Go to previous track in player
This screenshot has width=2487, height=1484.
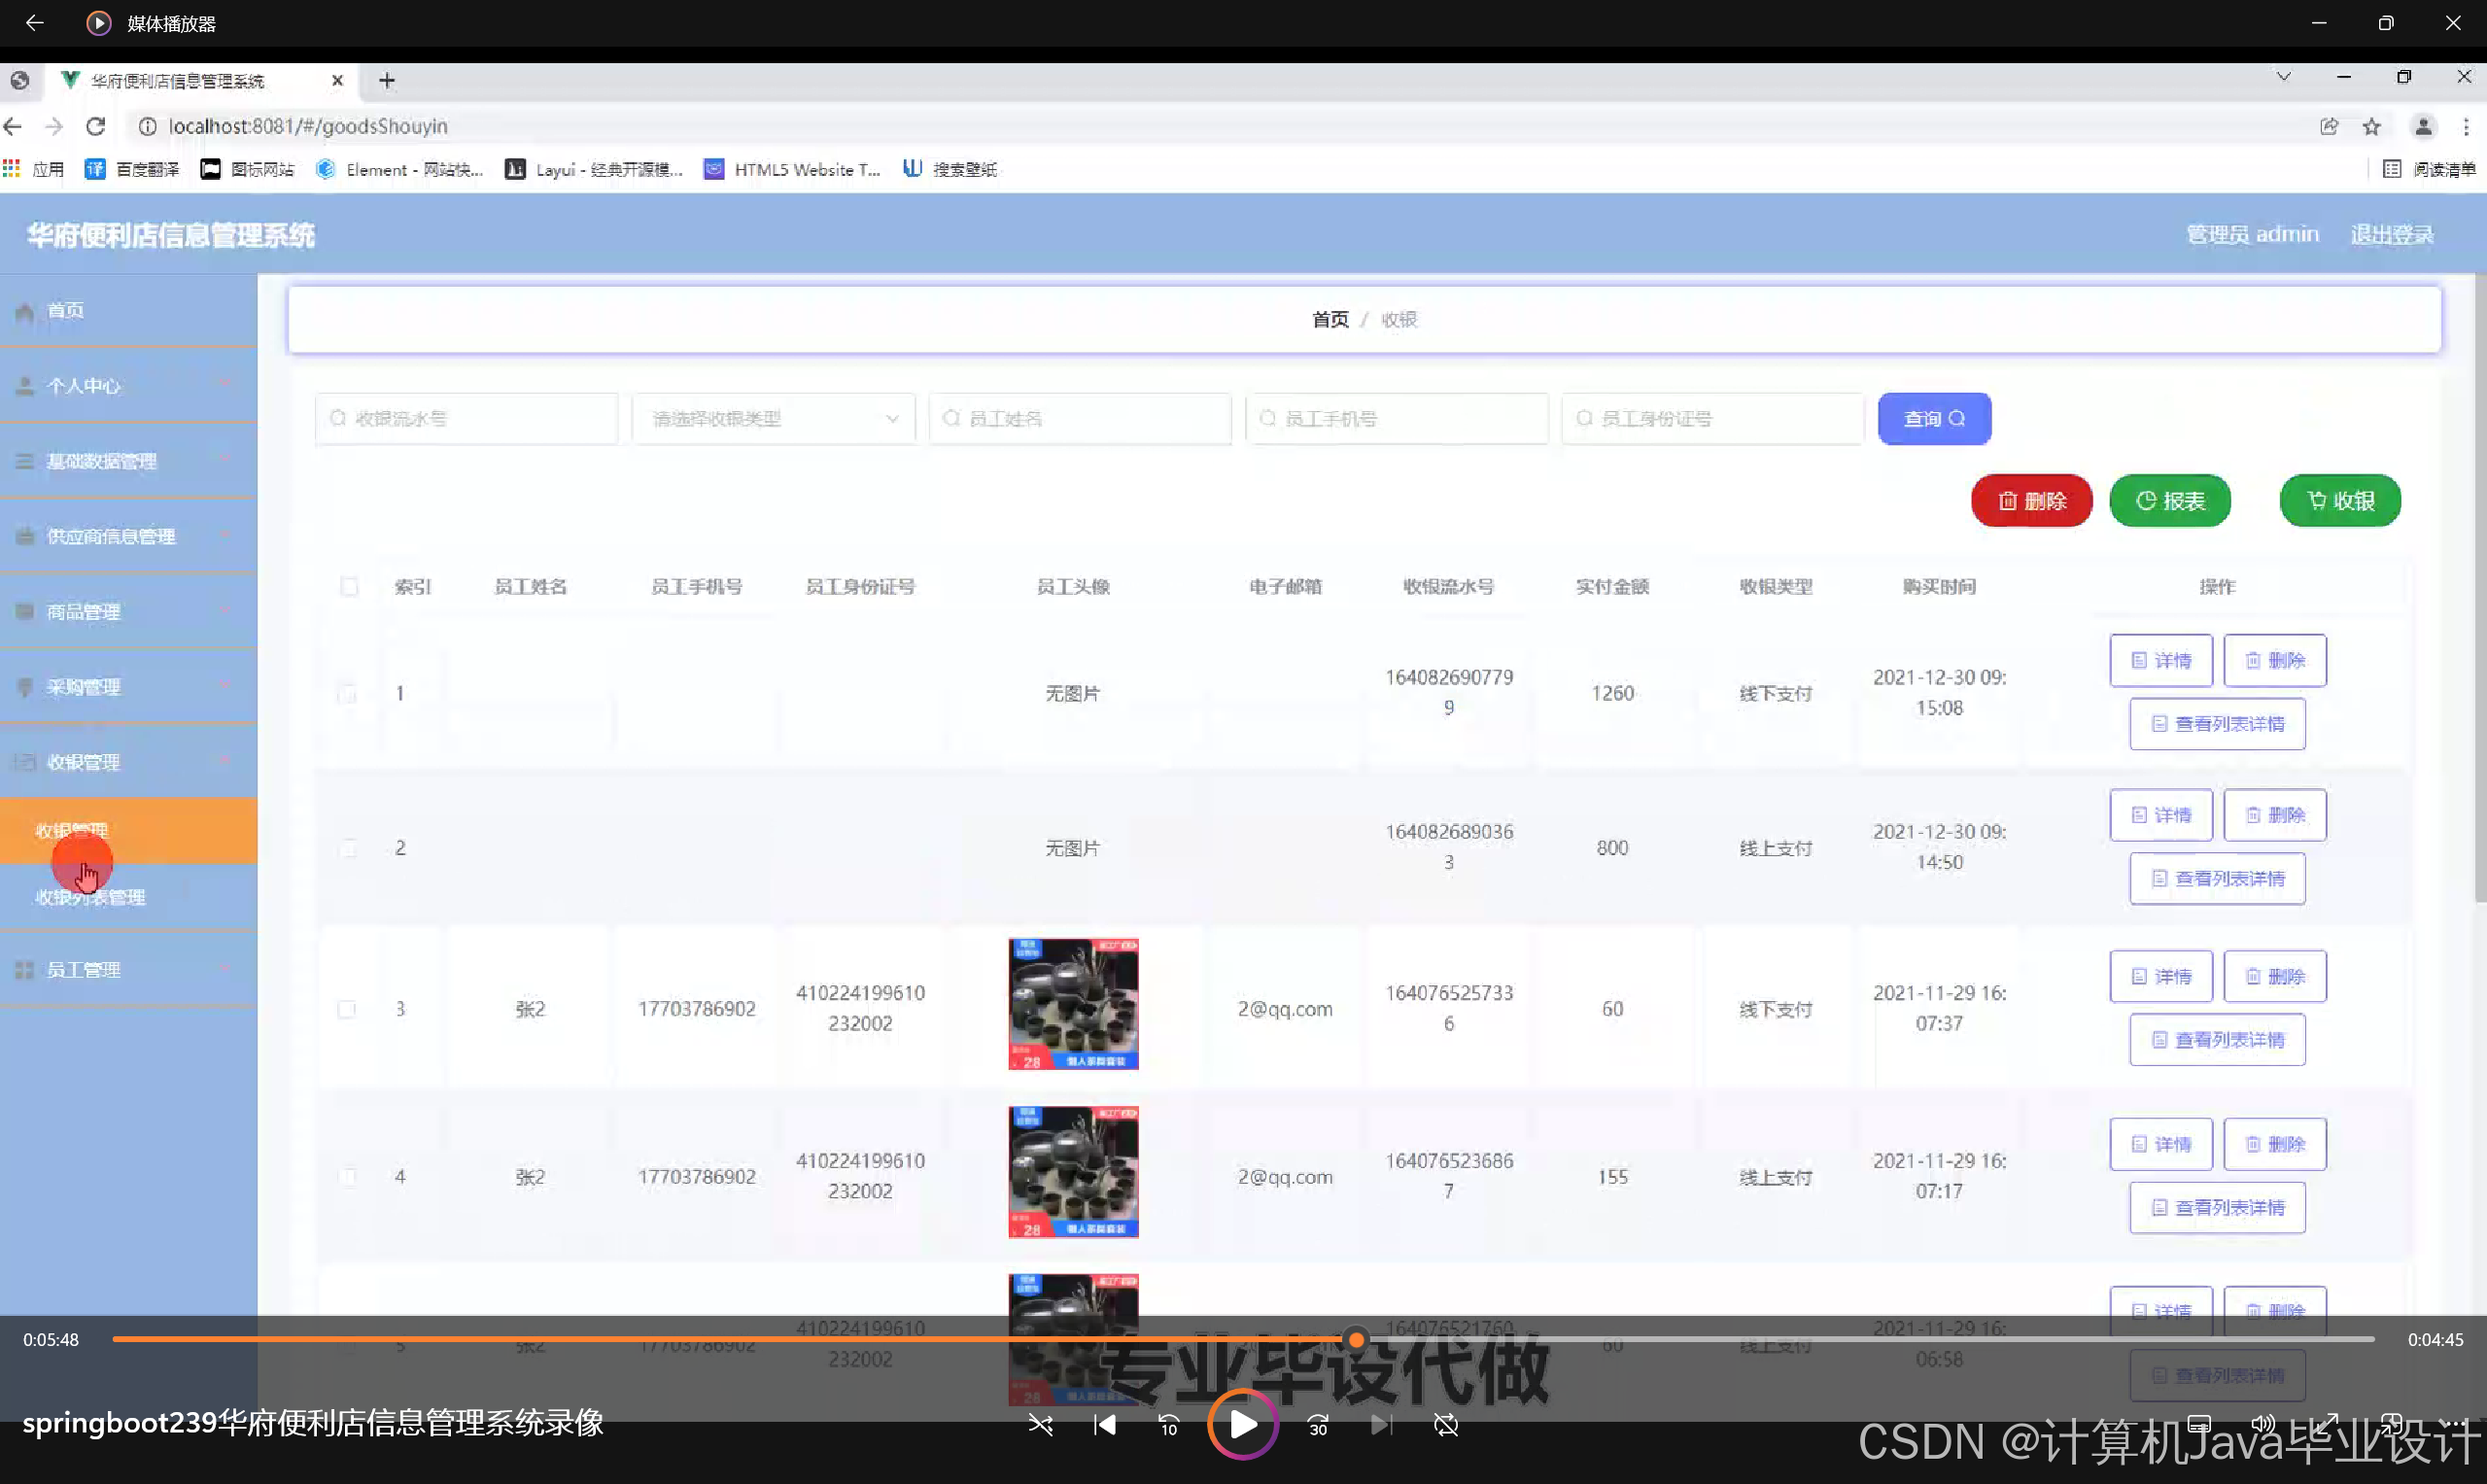[1104, 1425]
